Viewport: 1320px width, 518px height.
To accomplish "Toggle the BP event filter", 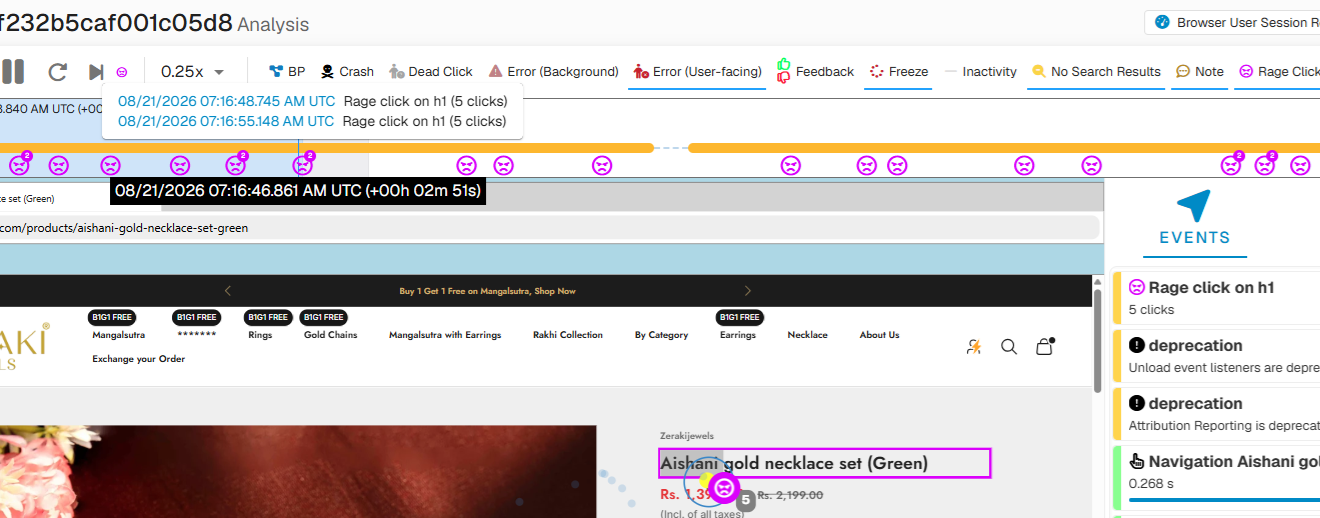I will click(287, 71).
